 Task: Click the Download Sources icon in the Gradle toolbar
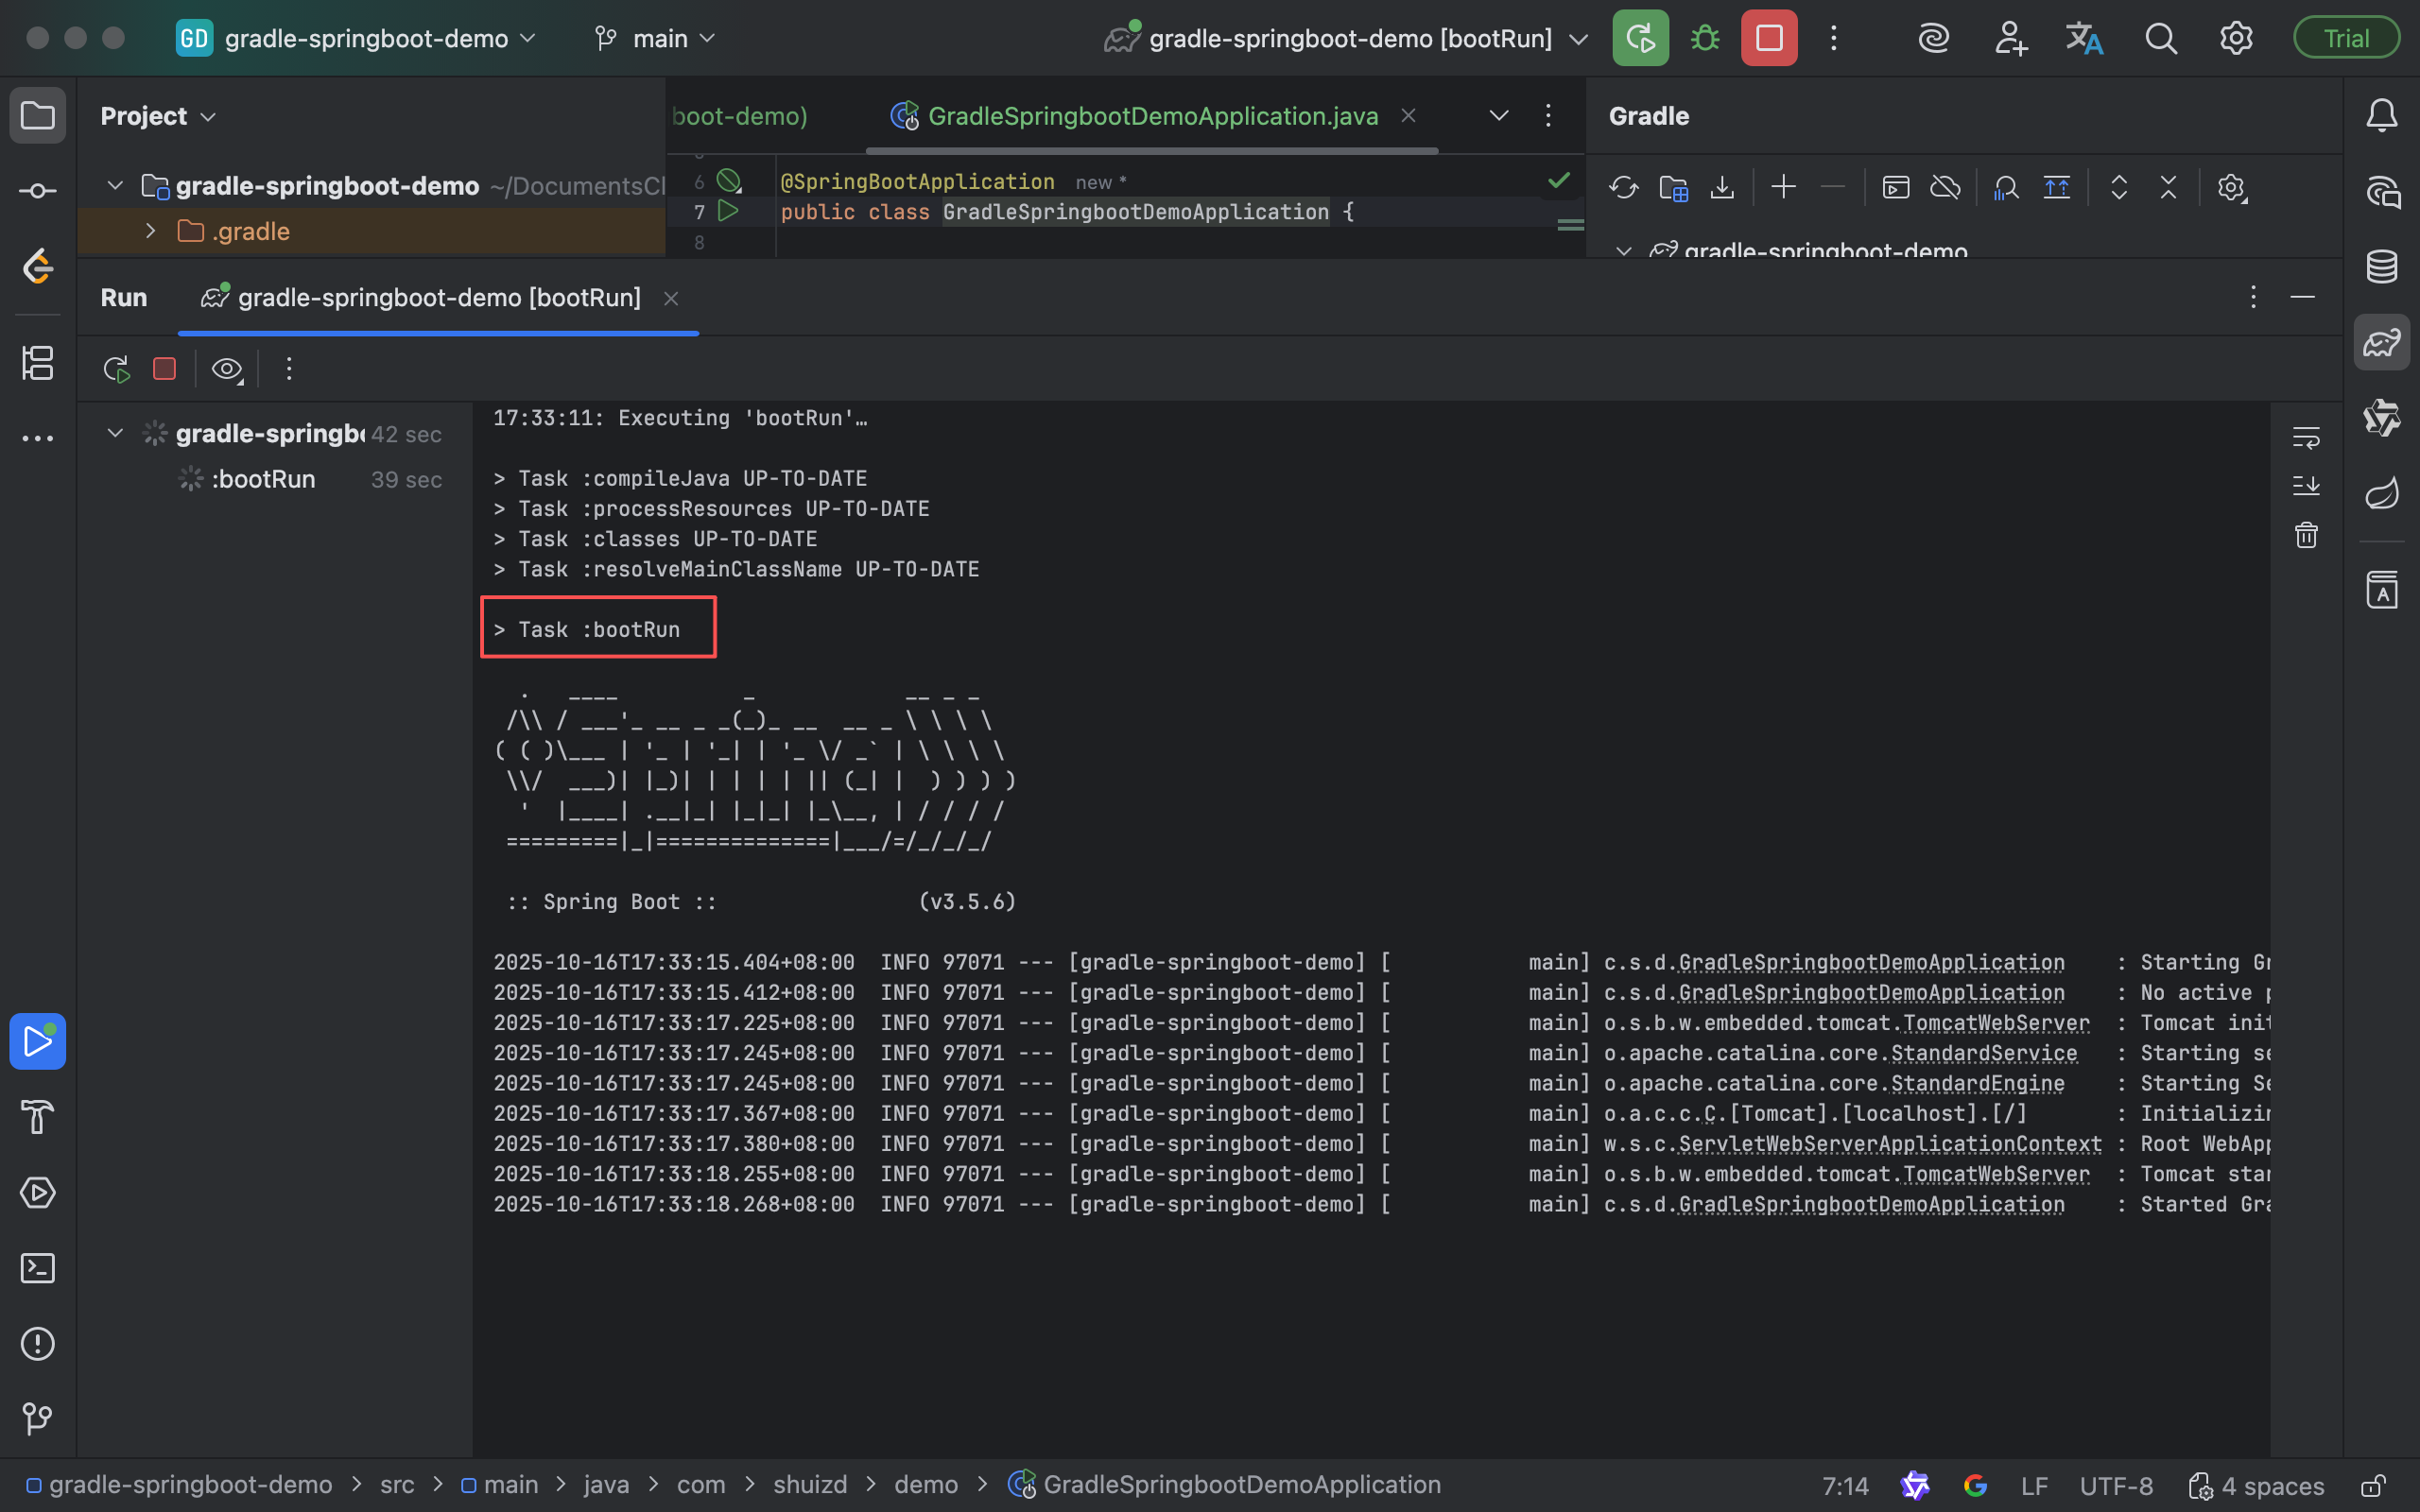(1722, 188)
